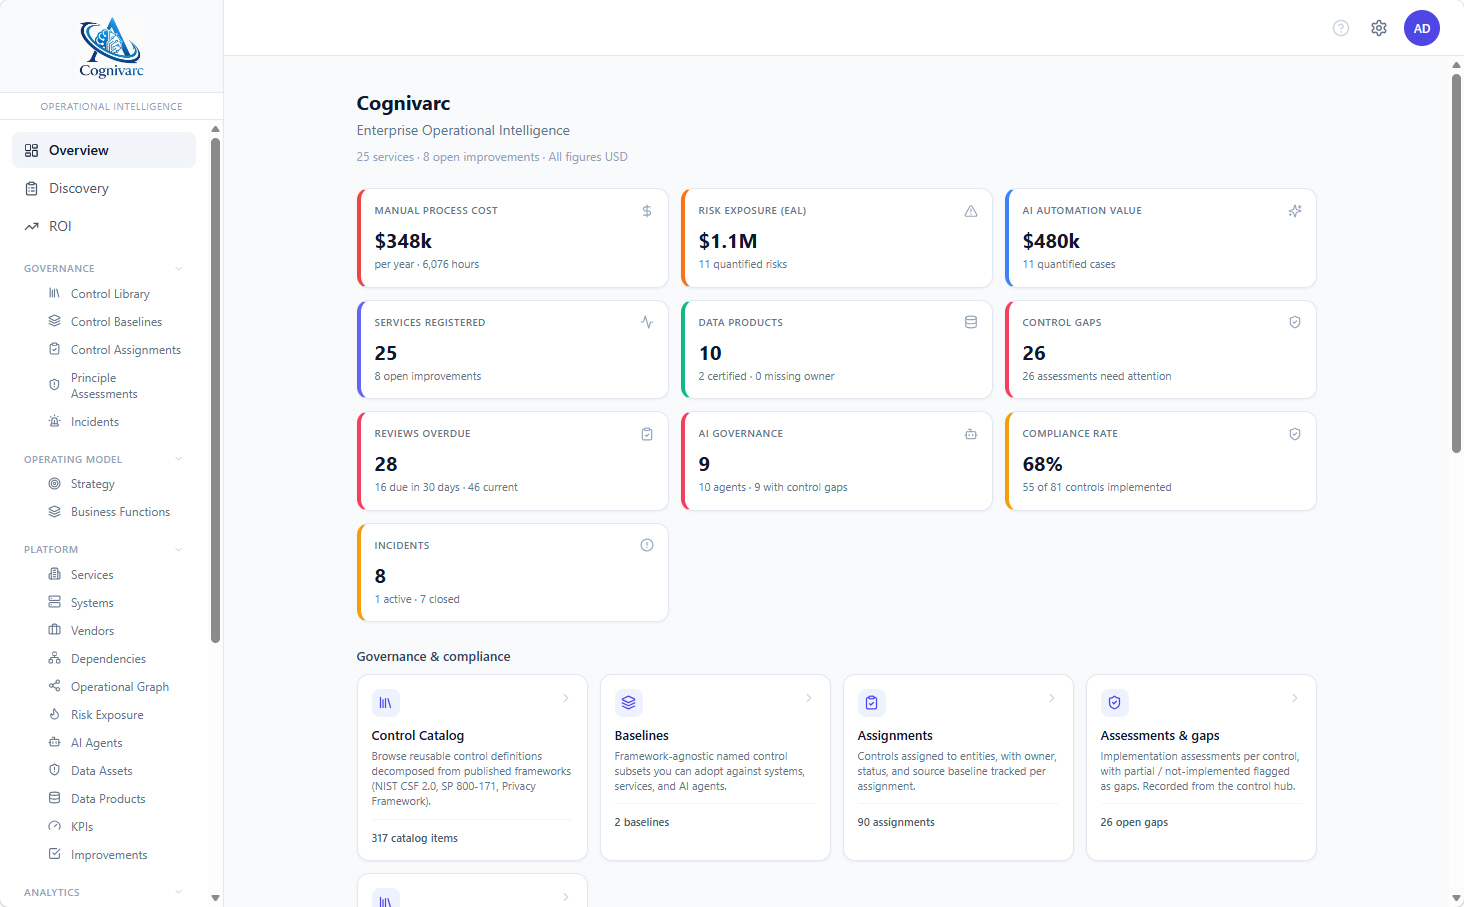
Task: Click the KPIs gauge icon
Action: tap(55, 826)
